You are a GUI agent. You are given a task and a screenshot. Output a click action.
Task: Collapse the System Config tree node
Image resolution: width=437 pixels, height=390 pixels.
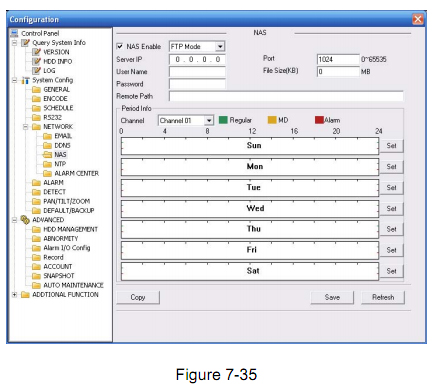[14, 80]
